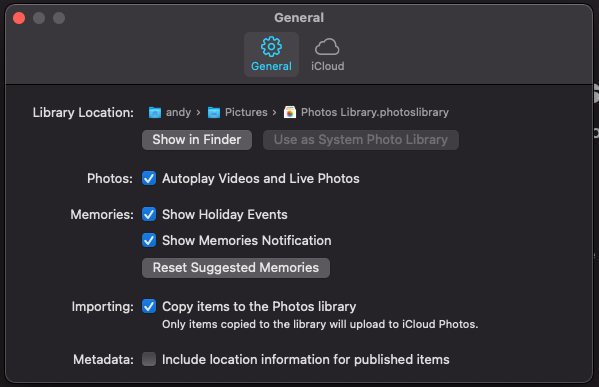Select the General gear icon

coord(271,47)
